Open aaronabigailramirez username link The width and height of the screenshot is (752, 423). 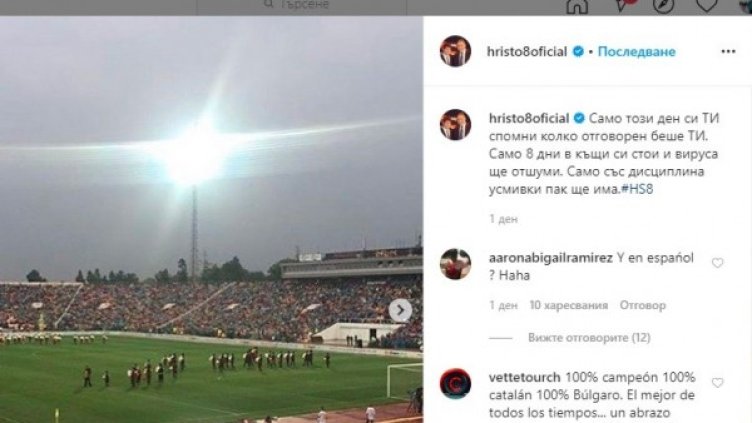(x=551, y=258)
